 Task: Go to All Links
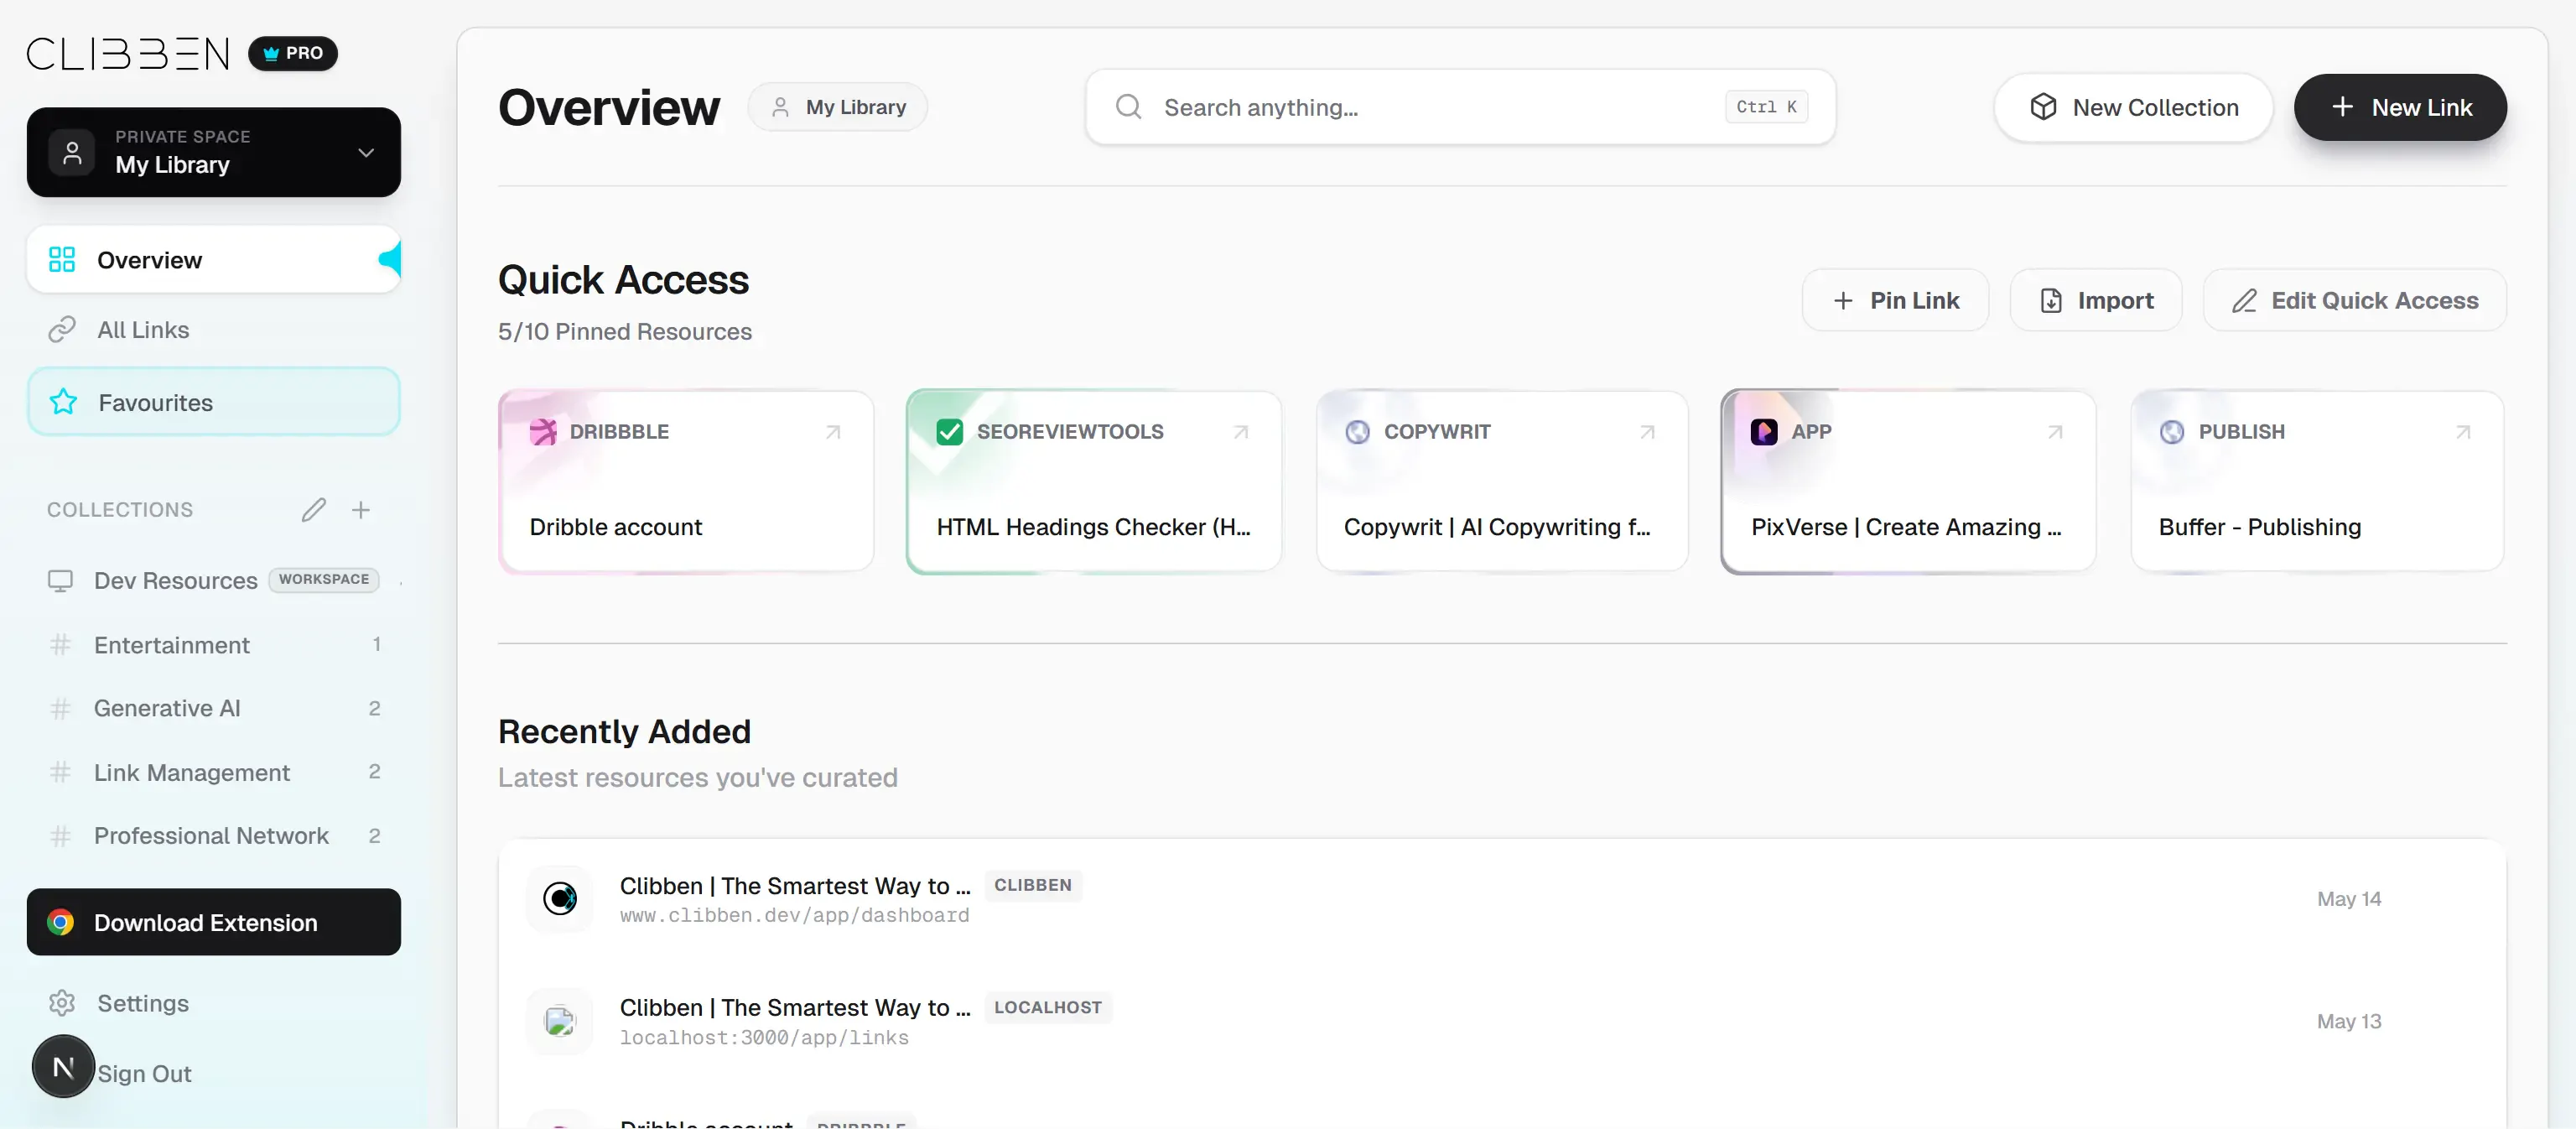point(214,330)
